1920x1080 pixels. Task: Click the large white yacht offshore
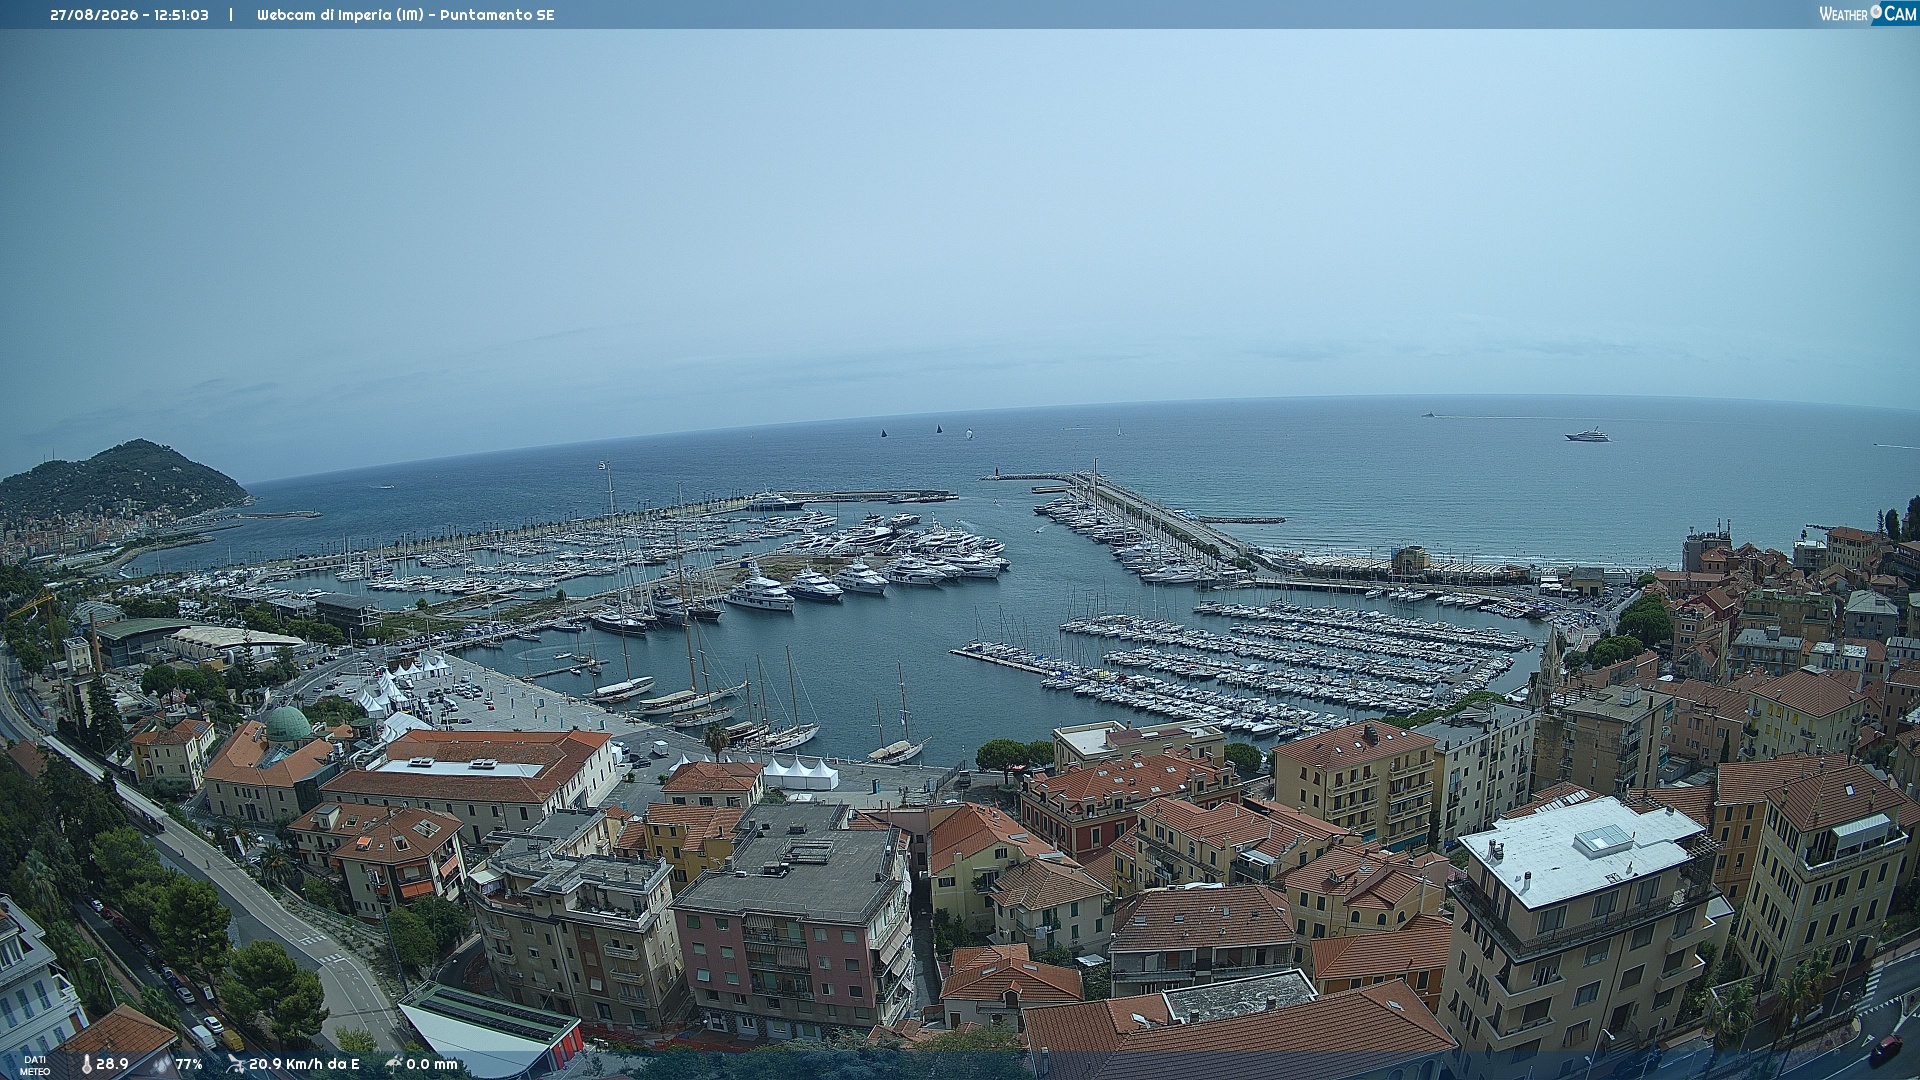(x=1587, y=434)
